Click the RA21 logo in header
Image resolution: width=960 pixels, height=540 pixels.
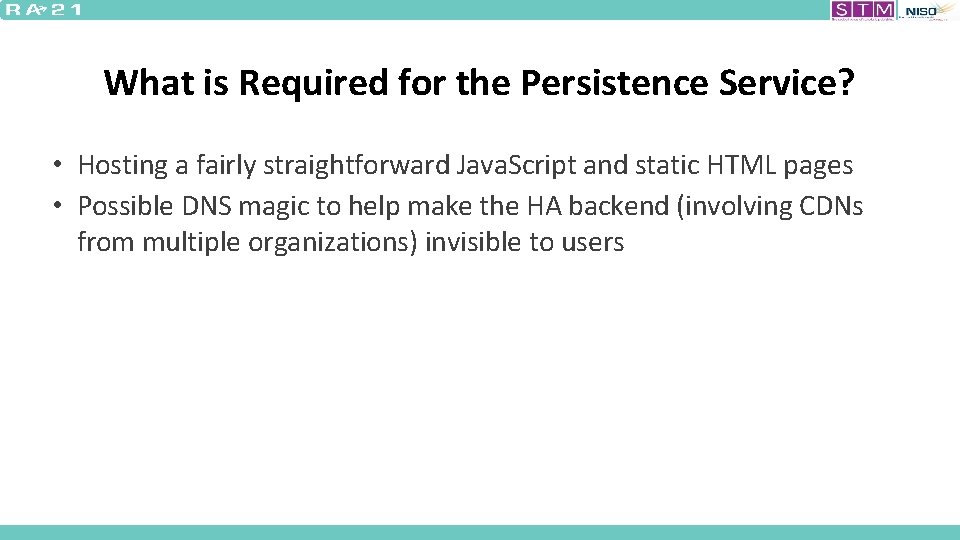point(42,10)
